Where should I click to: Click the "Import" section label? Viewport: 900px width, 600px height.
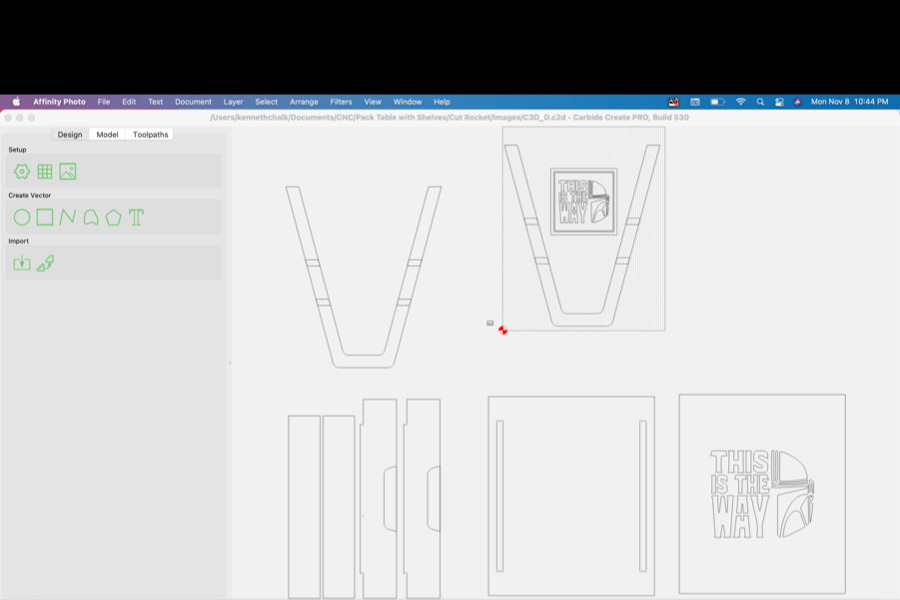(18, 241)
